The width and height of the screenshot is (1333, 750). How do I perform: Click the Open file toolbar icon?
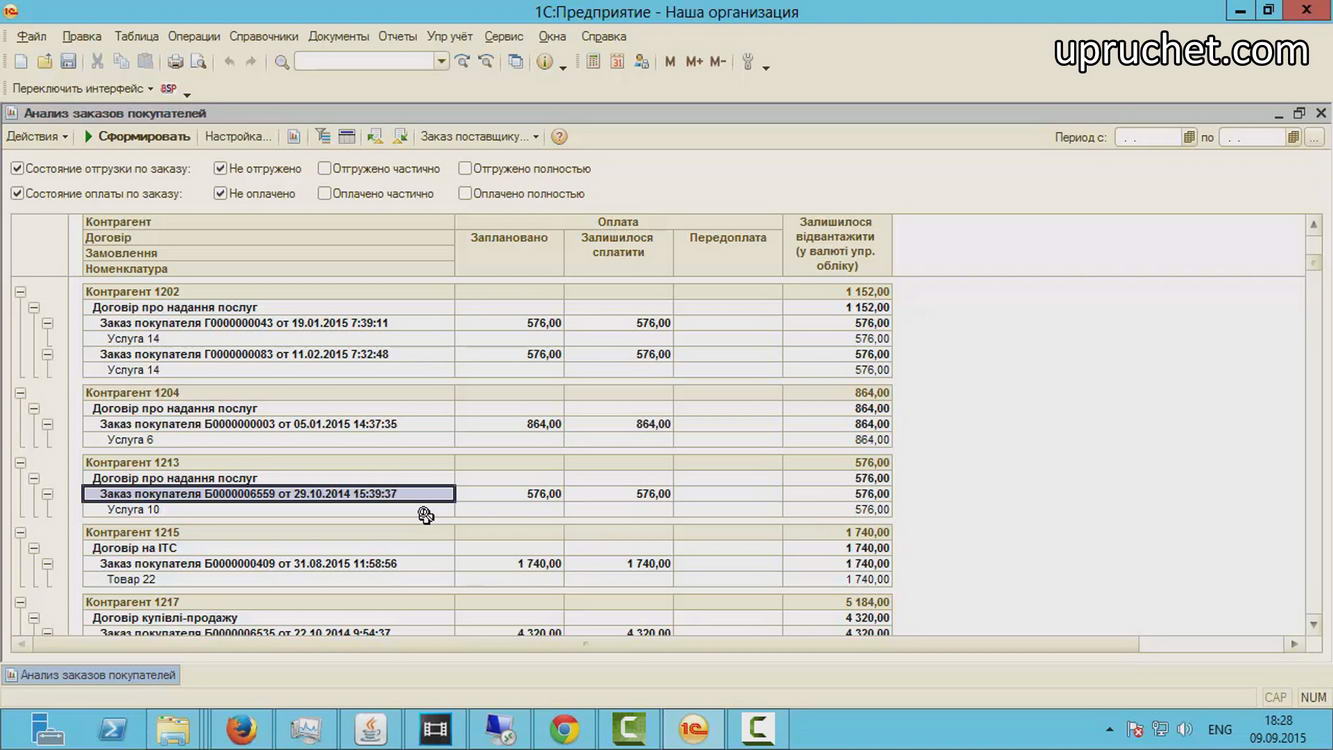pos(45,62)
